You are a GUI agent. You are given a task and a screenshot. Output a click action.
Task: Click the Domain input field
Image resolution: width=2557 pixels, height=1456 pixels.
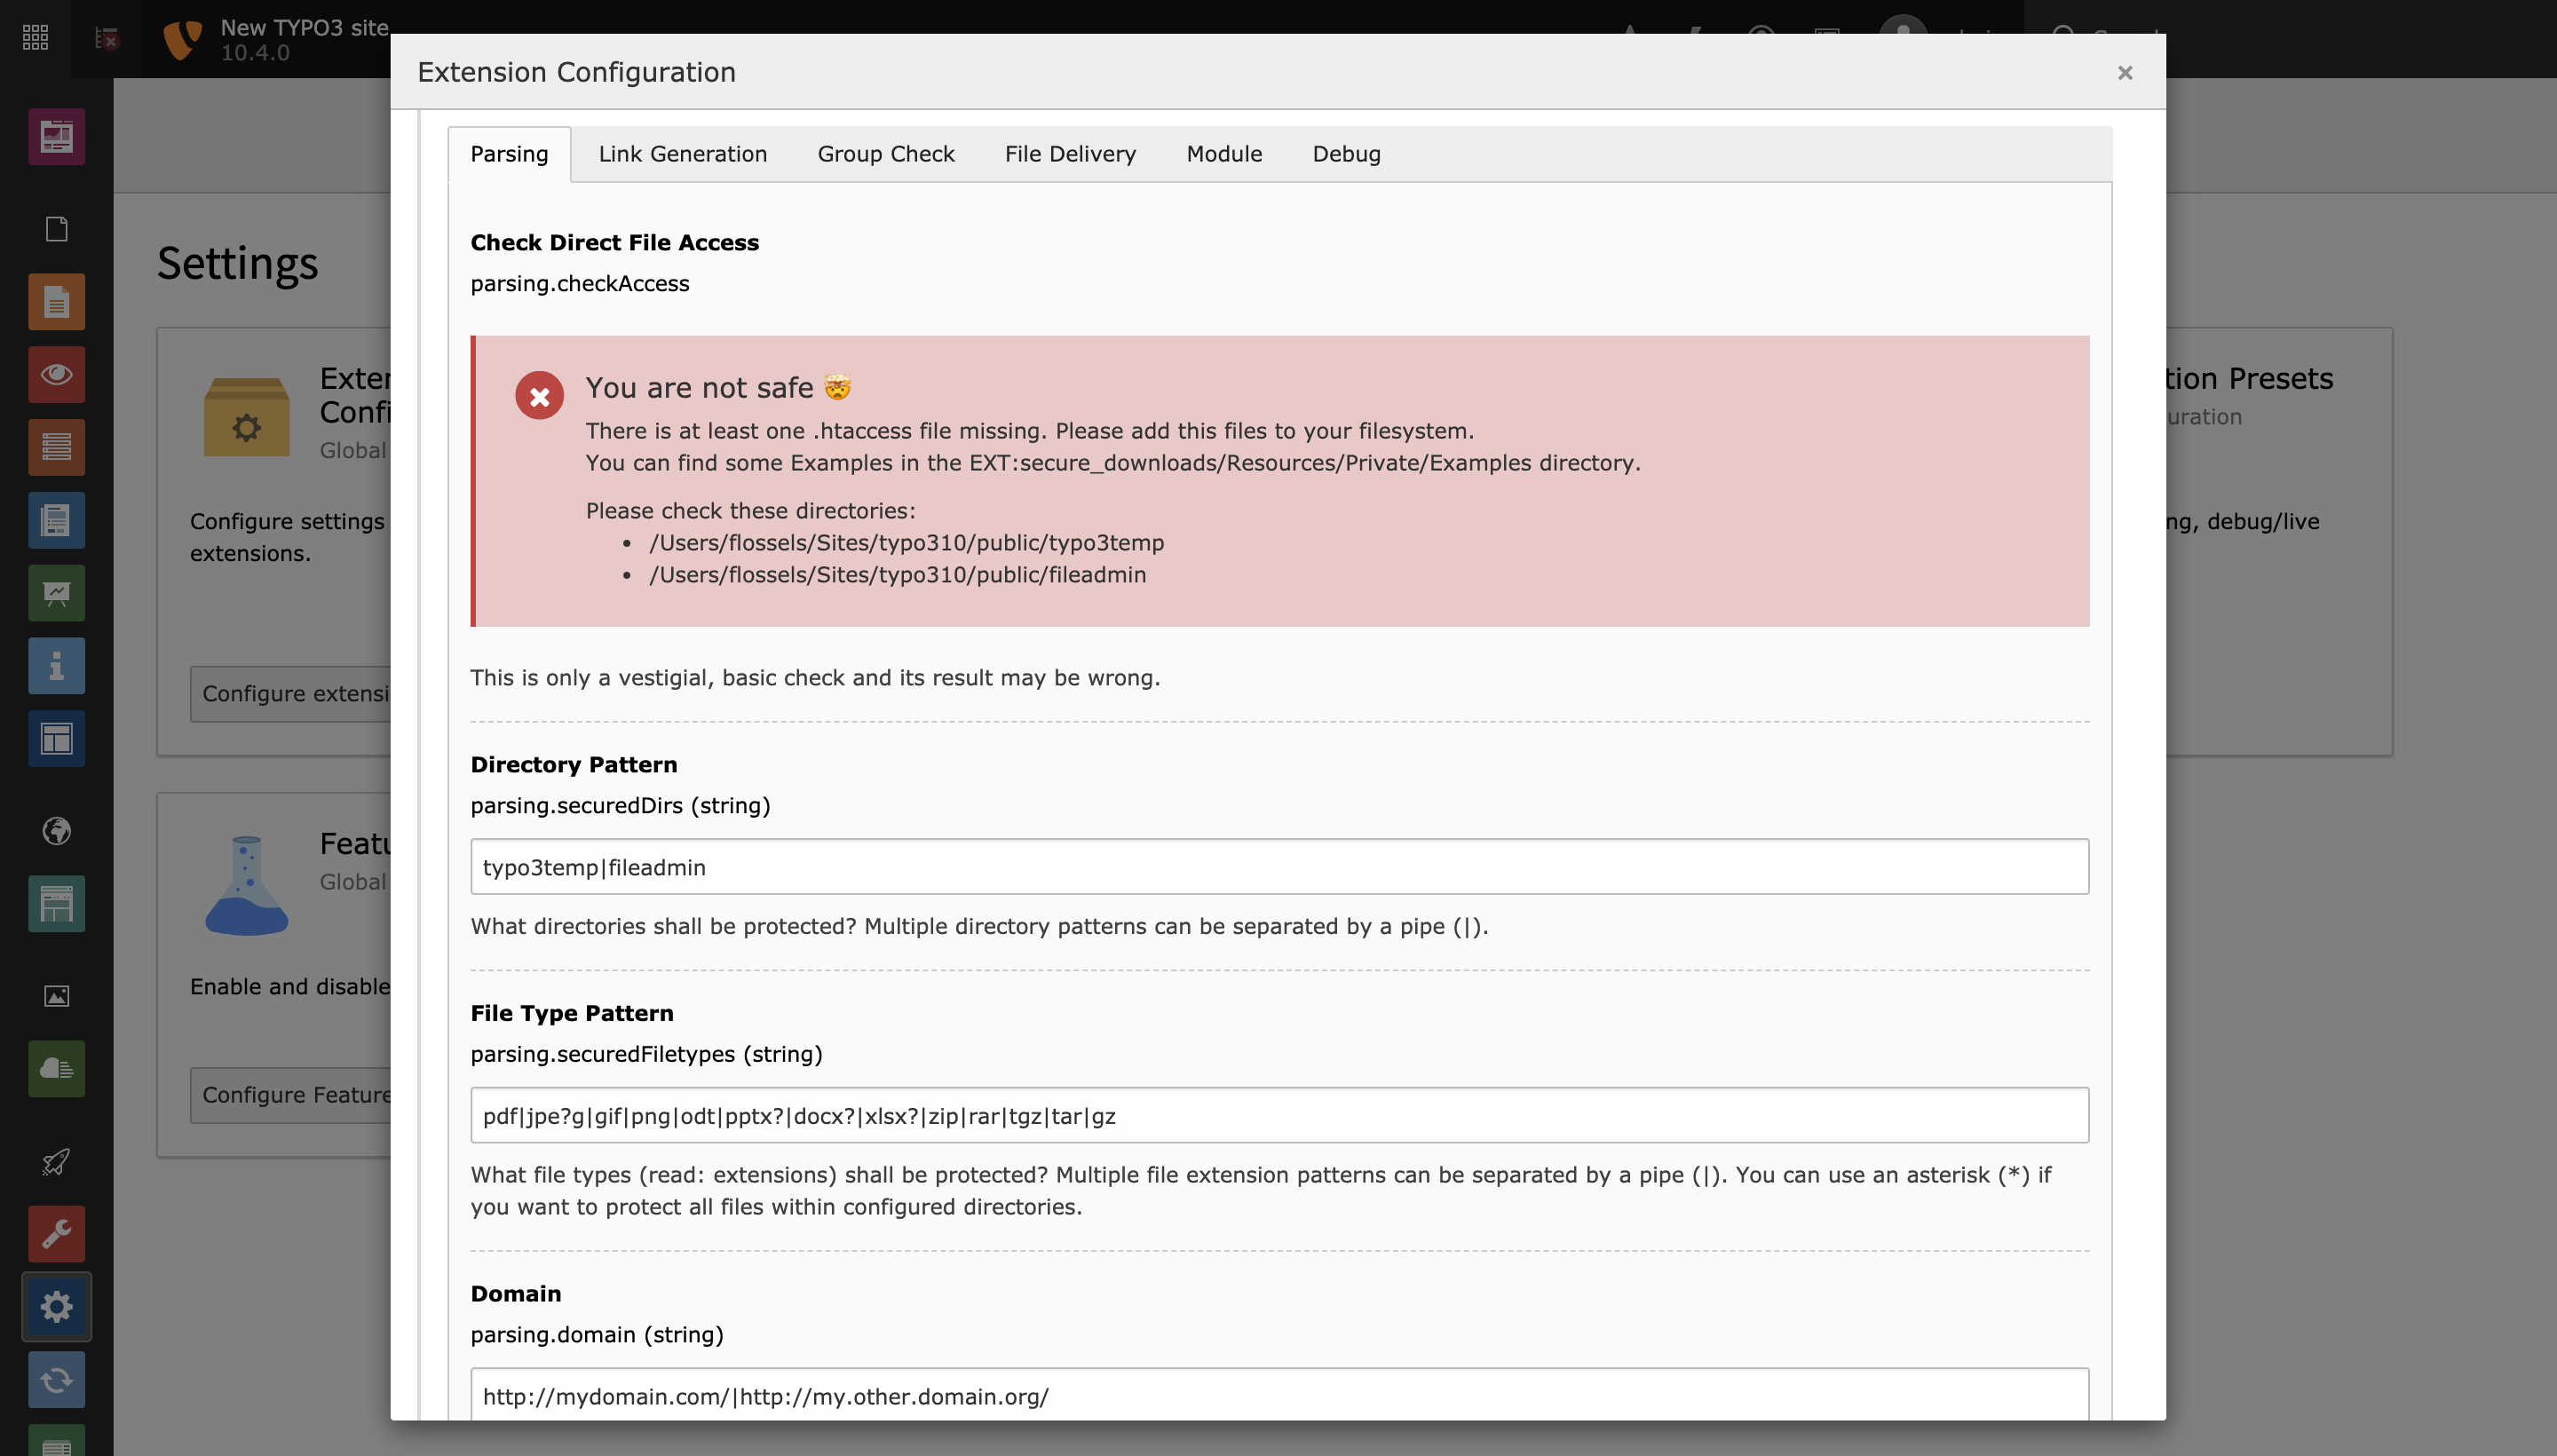tap(1279, 1394)
